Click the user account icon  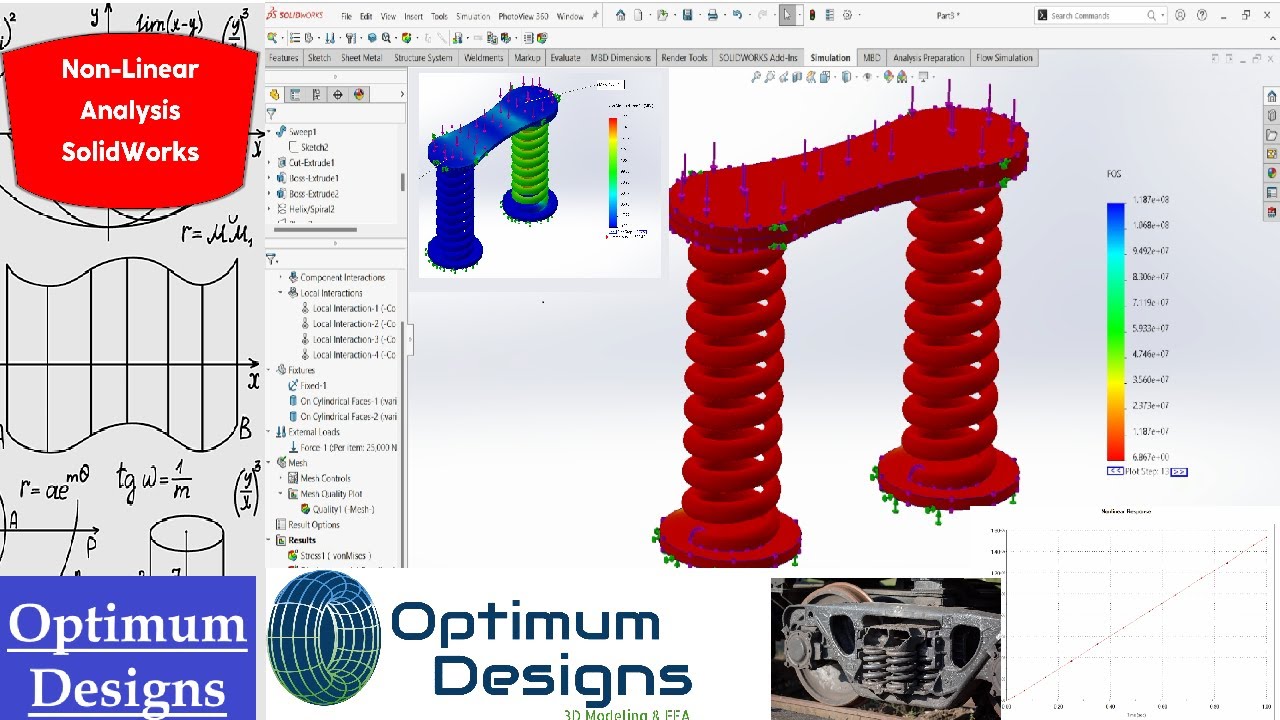click(x=1180, y=15)
